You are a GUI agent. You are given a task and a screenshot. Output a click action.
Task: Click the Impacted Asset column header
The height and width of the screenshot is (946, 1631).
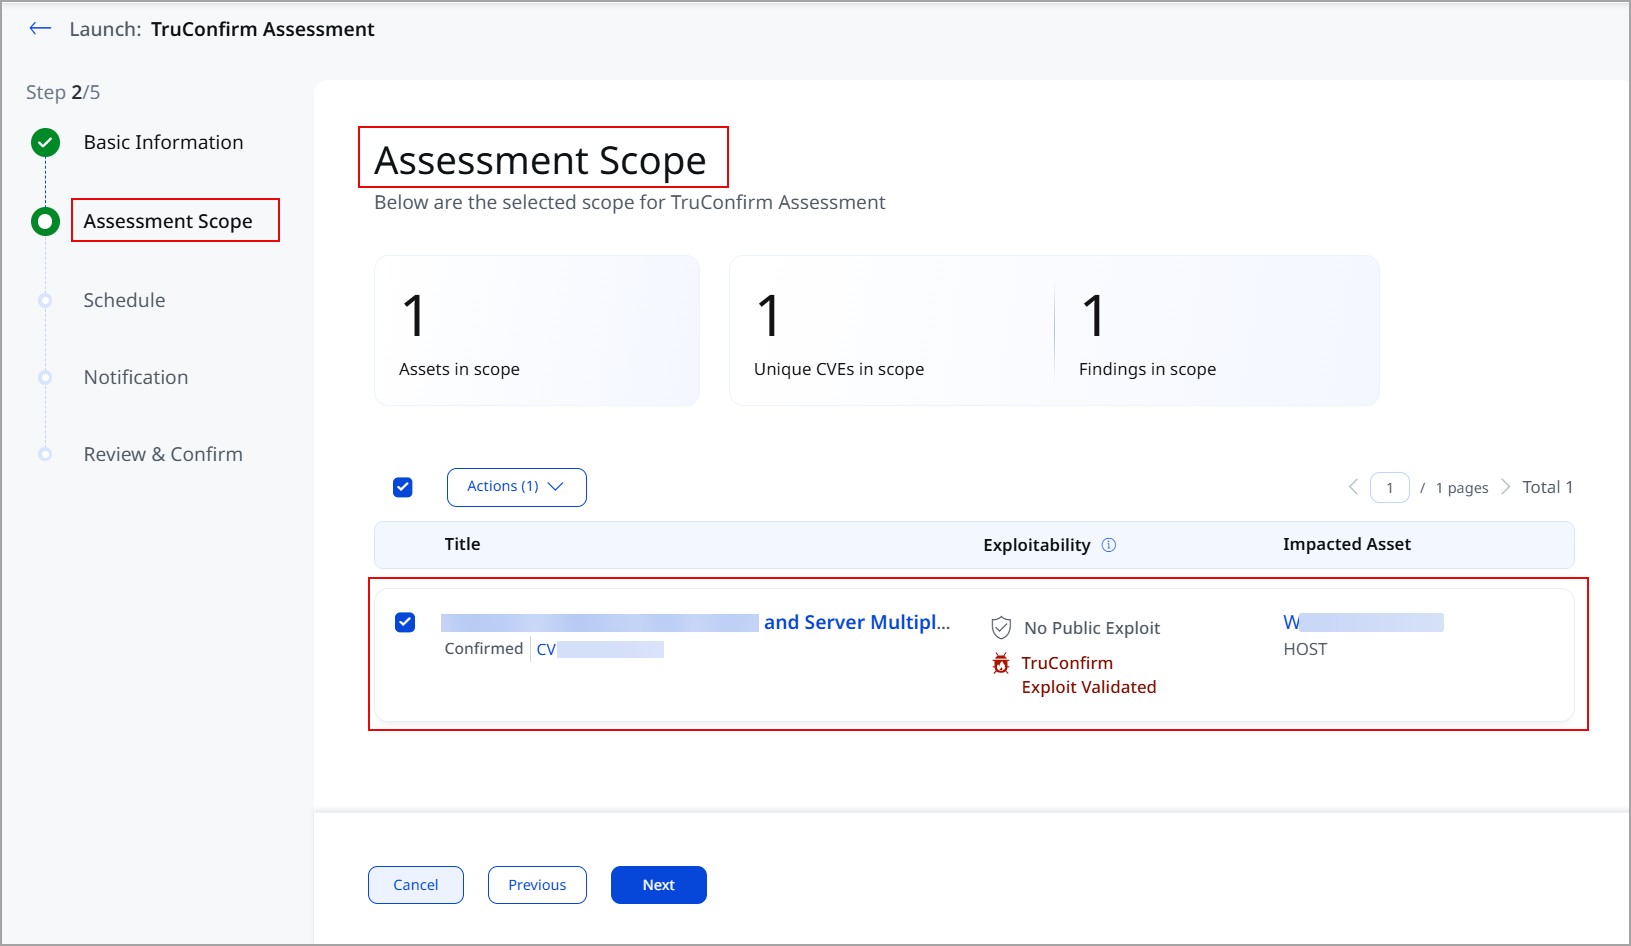[x=1347, y=544]
